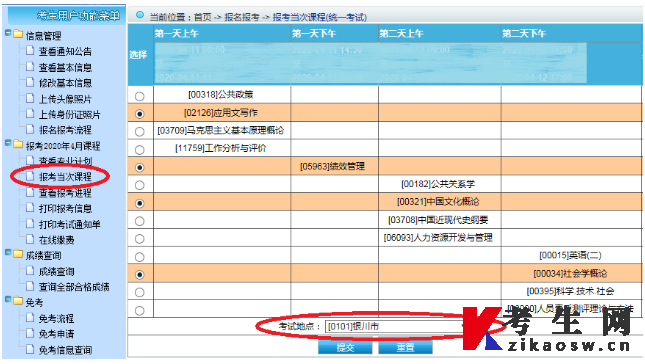Select radio for [05963]绩效管理
The width and height of the screenshot is (645, 364).
(140, 167)
